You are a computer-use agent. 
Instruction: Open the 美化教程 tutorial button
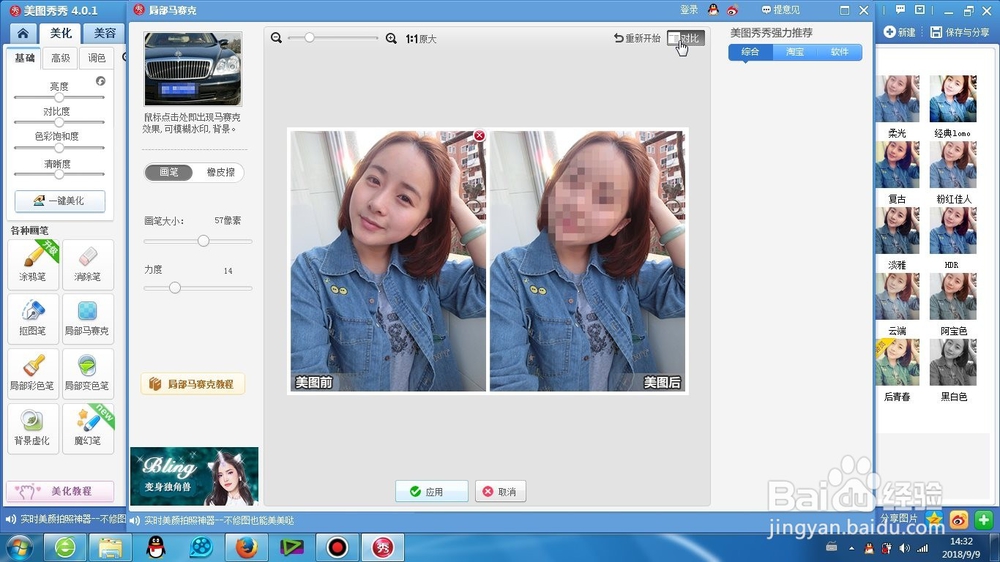[x=60, y=491]
